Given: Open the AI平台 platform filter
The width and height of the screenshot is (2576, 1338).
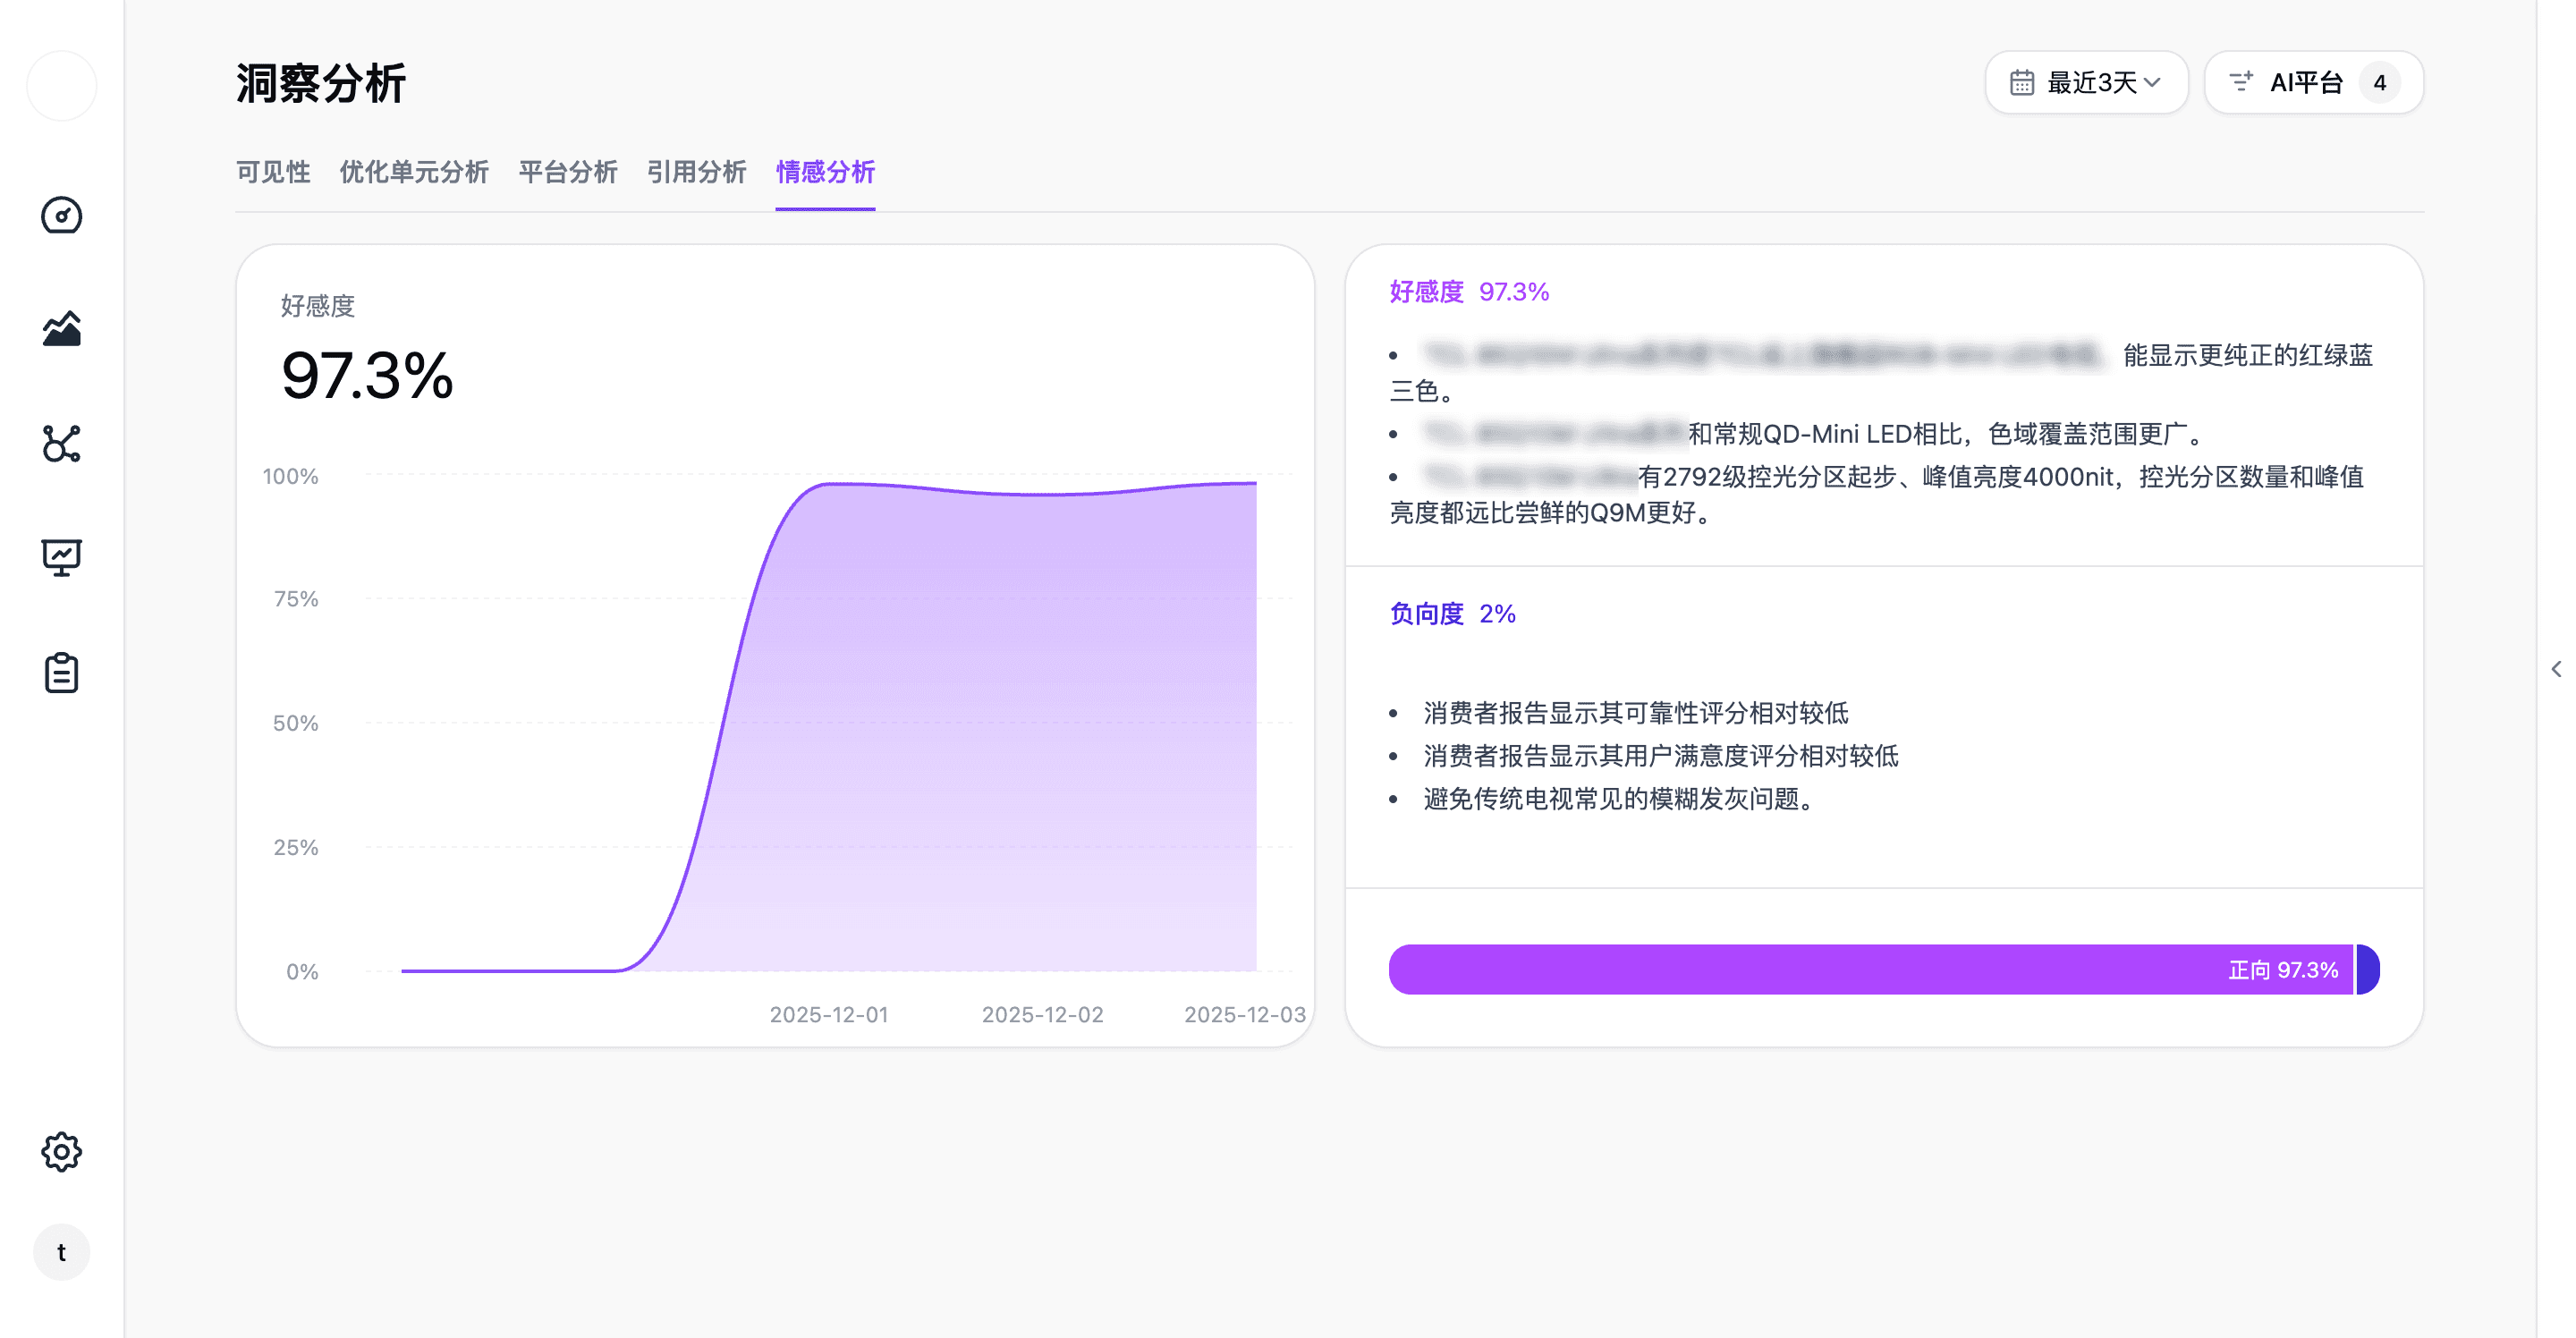Looking at the screenshot, I should point(2312,82).
